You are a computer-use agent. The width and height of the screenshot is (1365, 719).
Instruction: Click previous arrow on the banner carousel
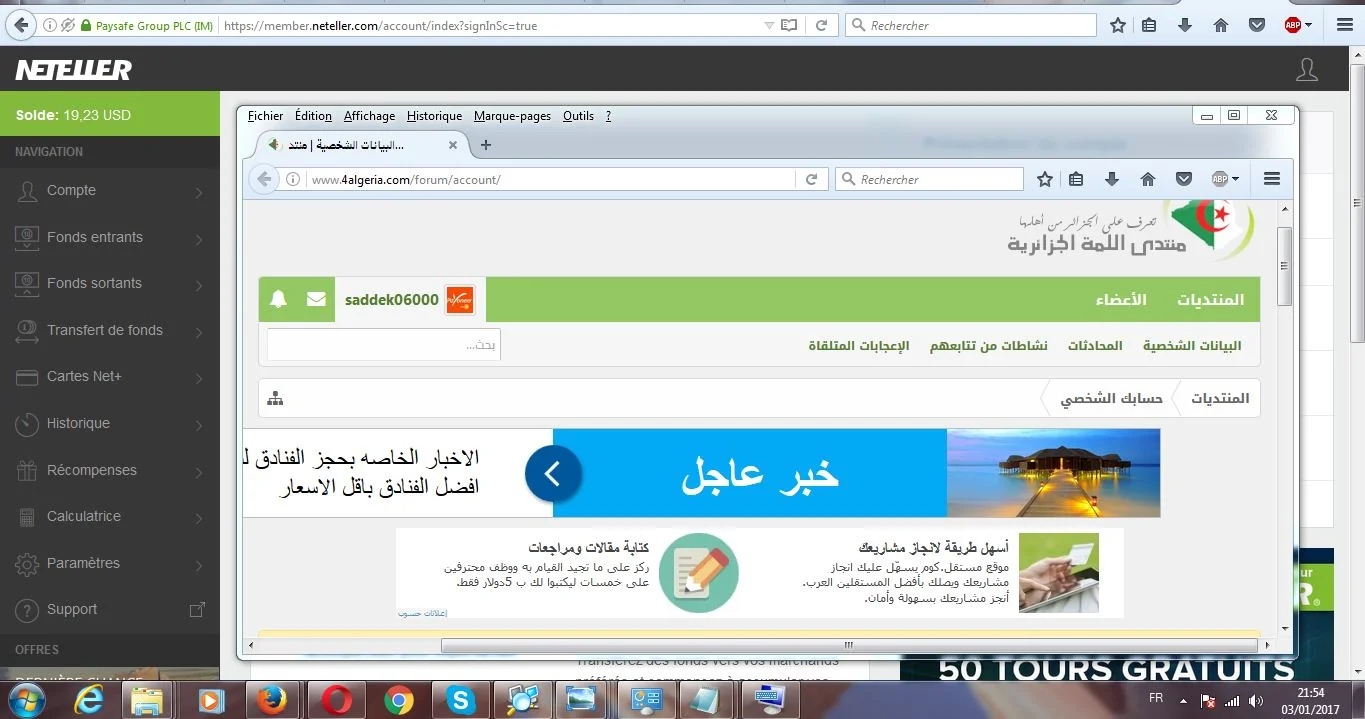click(553, 473)
